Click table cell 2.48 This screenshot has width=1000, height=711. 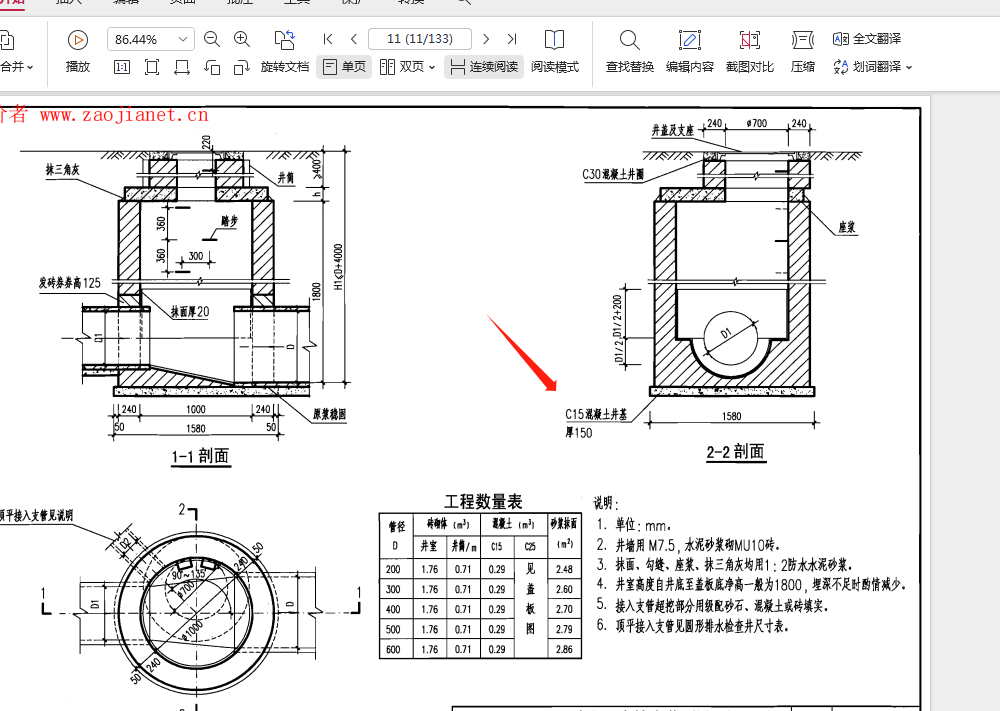point(564,569)
